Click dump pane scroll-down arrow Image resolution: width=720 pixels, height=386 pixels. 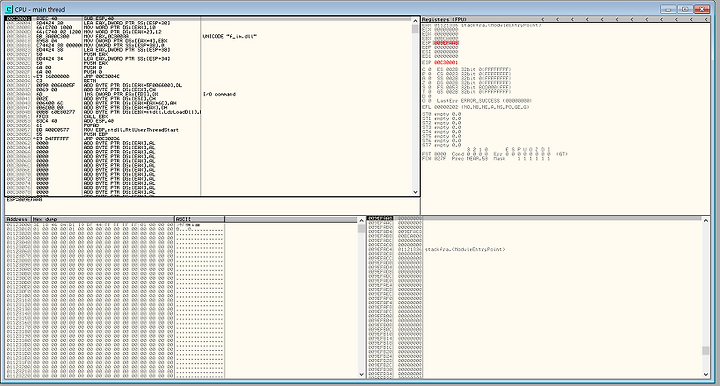coord(361,375)
